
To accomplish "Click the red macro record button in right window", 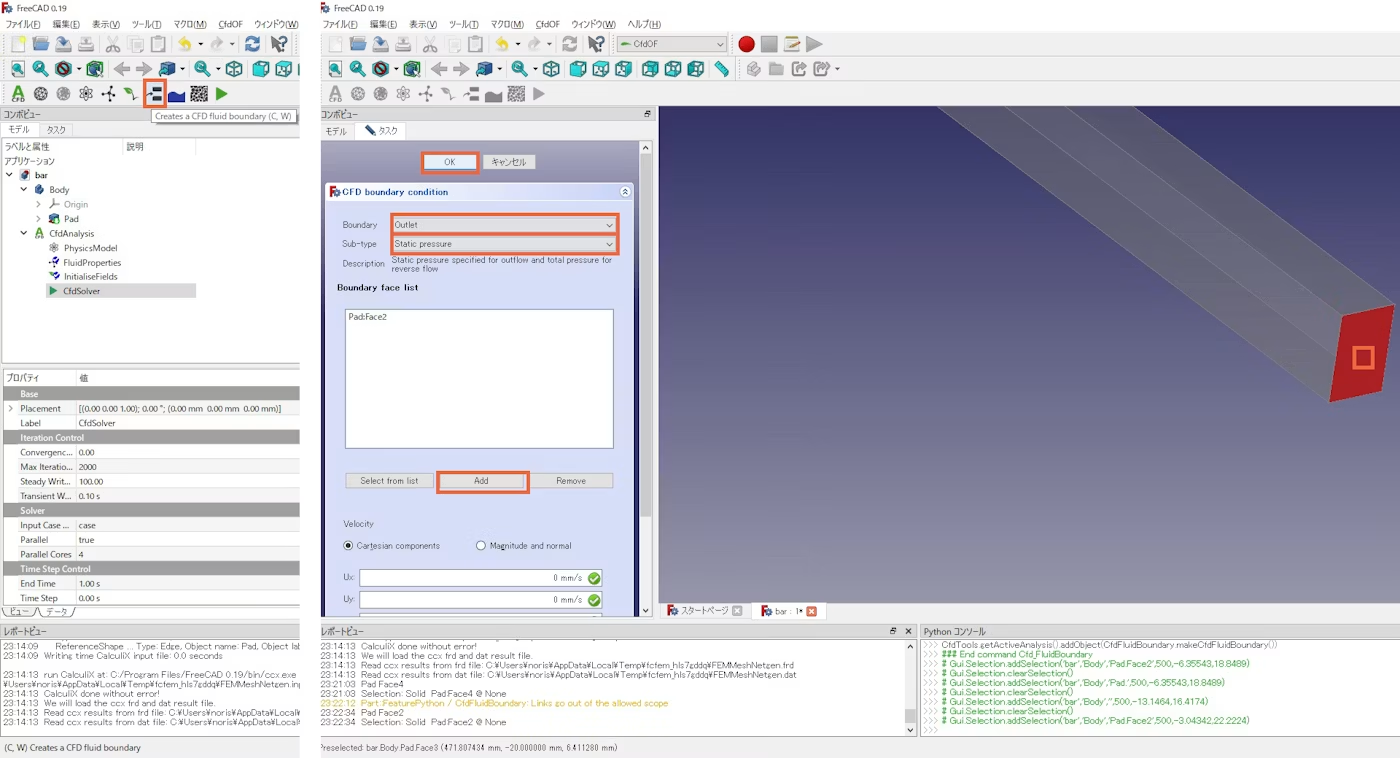I will pos(746,44).
